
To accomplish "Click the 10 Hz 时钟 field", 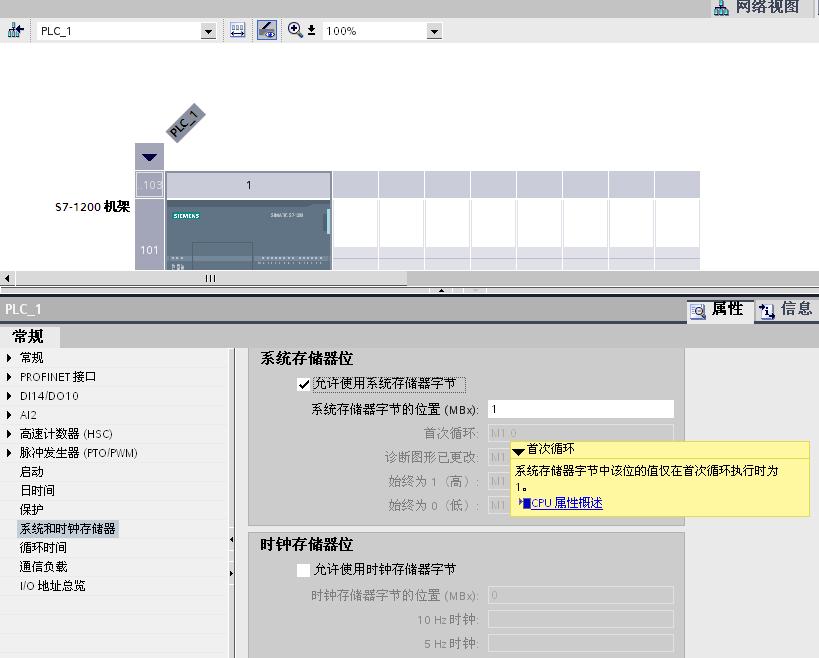I will tap(581, 619).
